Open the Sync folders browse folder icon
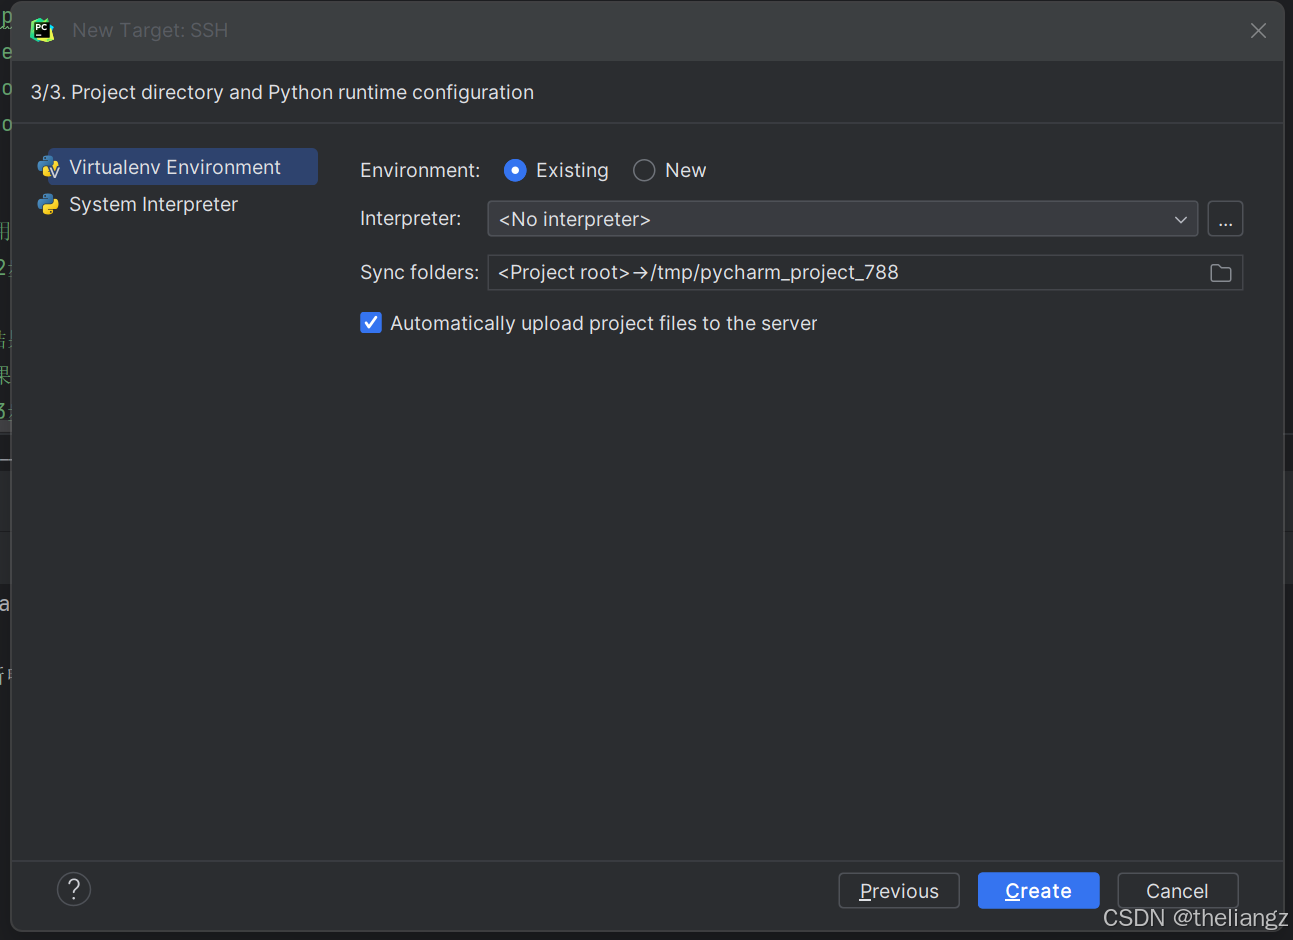The image size is (1293, 940). click(x=1220, y=273)
